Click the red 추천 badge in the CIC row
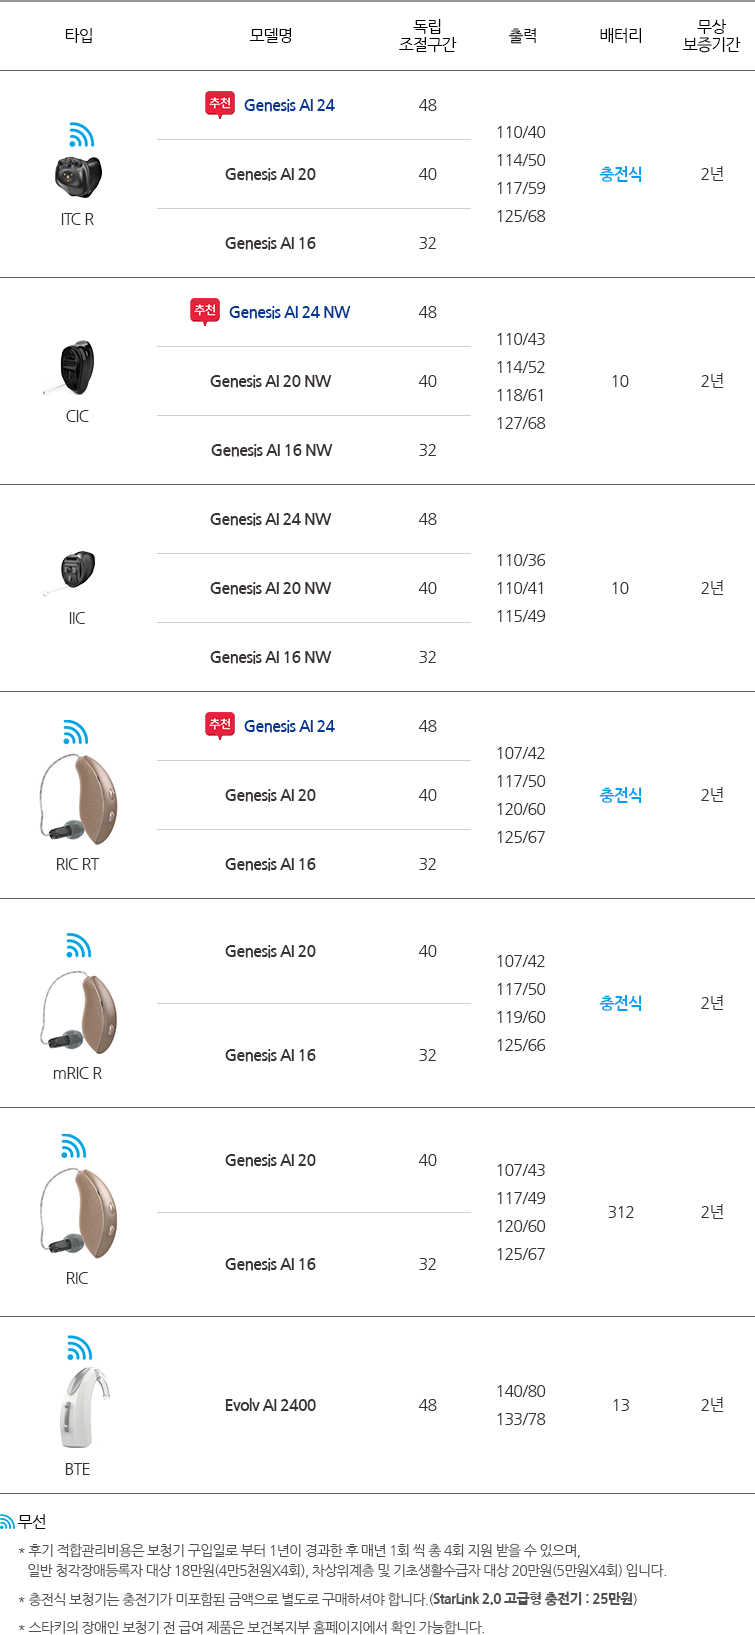This screenshot has width=755, height=1635. pos(205,311)
